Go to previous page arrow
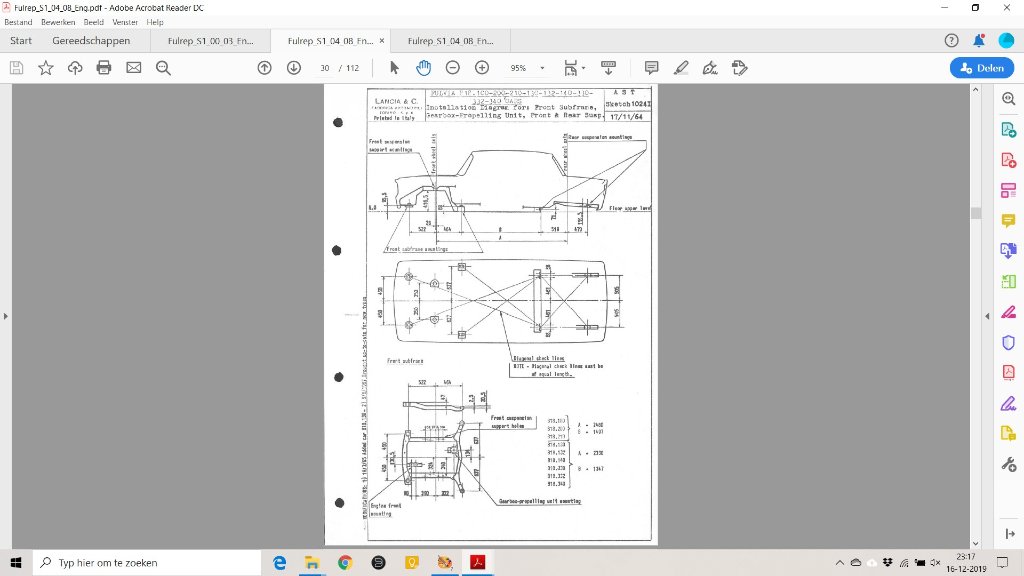This screenshot has height=576, width=1024. pyautogui.click(x=264, y=68)
